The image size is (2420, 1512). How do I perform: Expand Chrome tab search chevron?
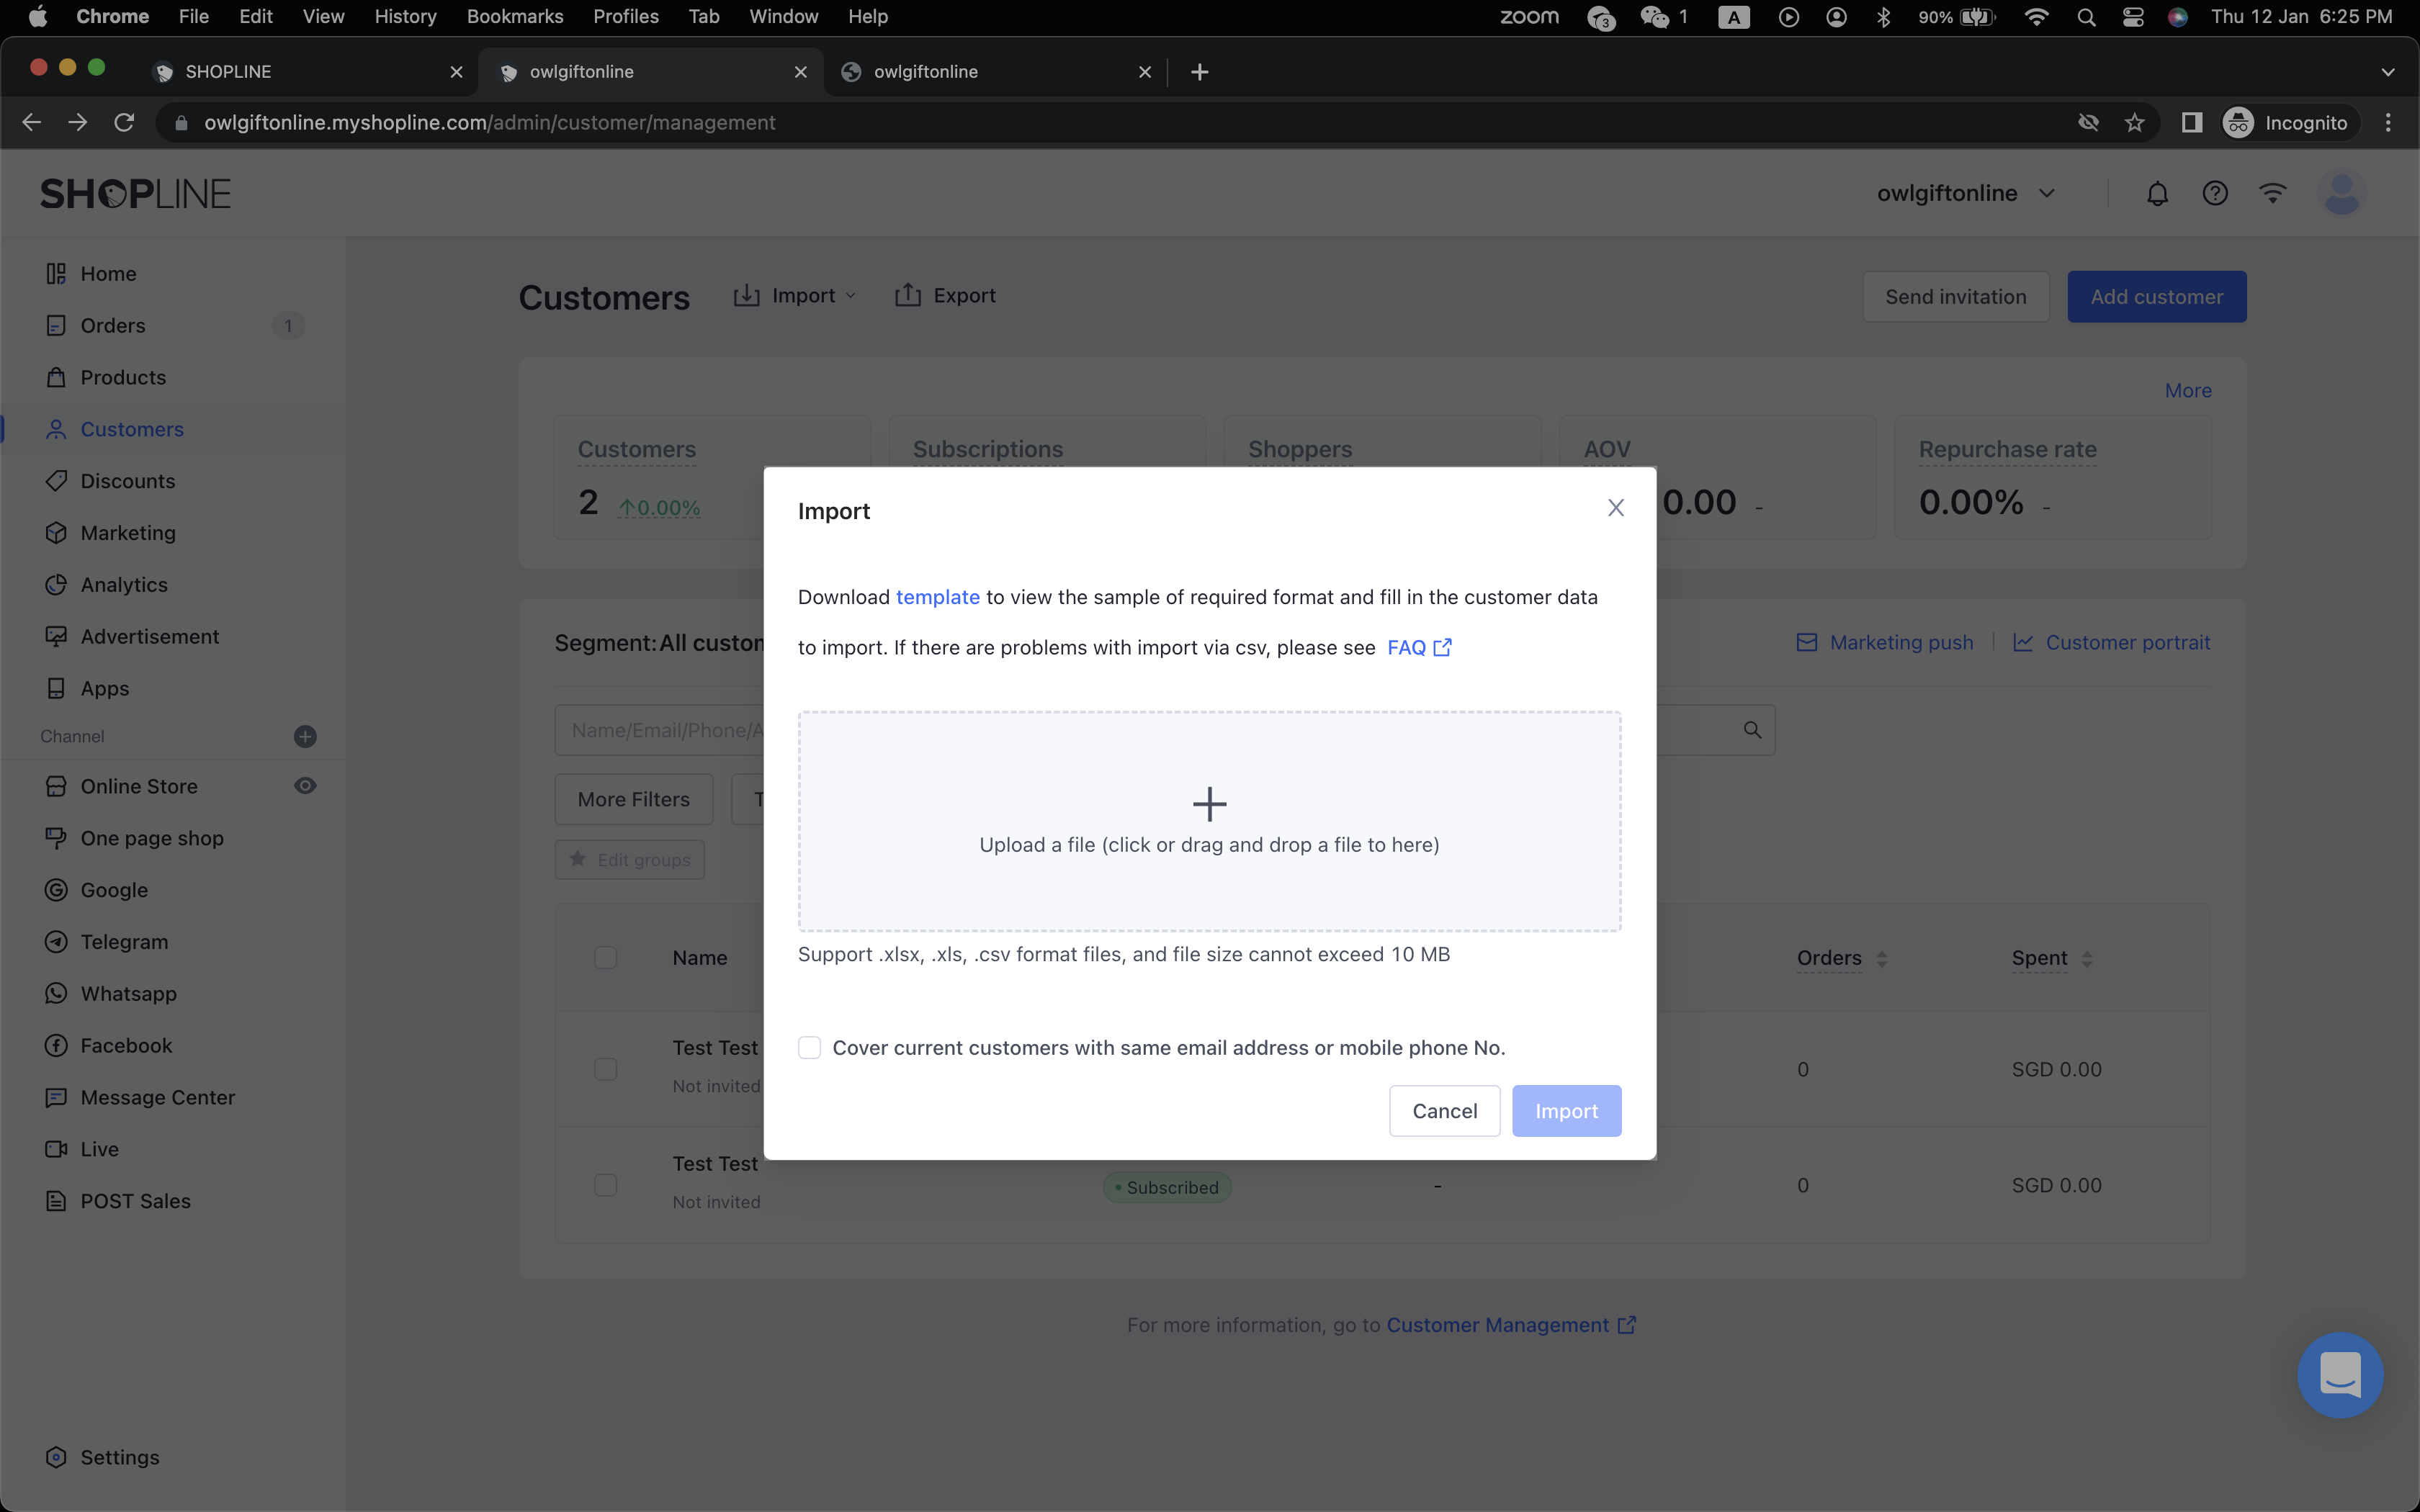(2388, 71)
